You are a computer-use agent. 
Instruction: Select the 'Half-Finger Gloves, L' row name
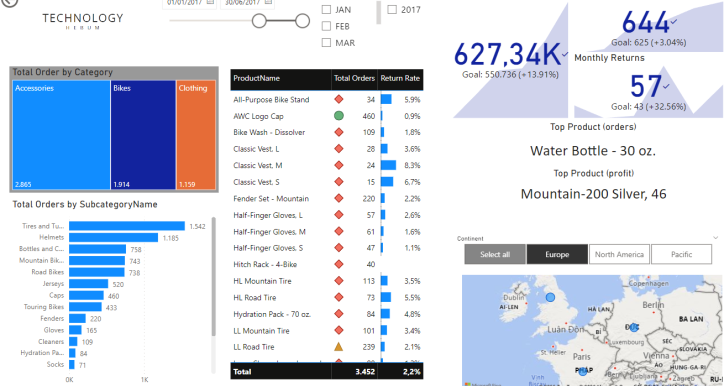pyautogui.click(x=268, y=215)
